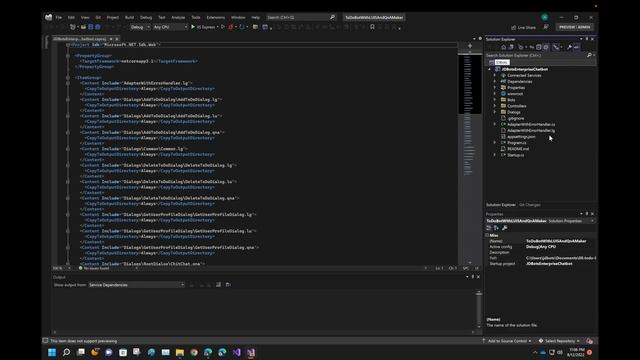Expand the Properties folder node

pos(495,88)
